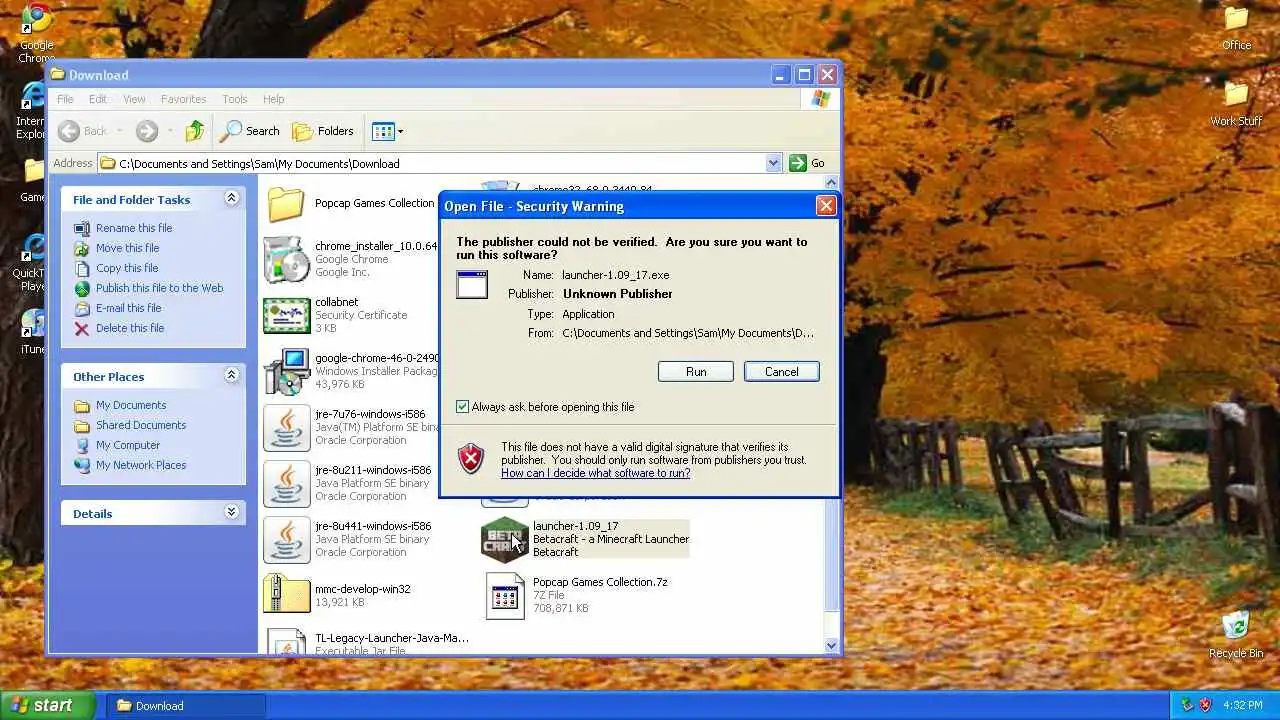
Task: Select the TL-Legacy-Launcher jar icon
Action: pyautogui.click(x=286, y=641)
